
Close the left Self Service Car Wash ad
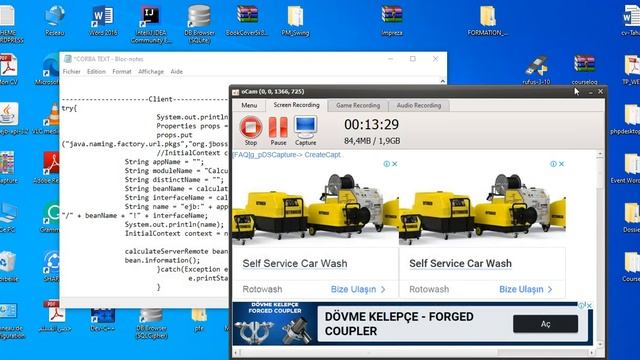point(395,164)
